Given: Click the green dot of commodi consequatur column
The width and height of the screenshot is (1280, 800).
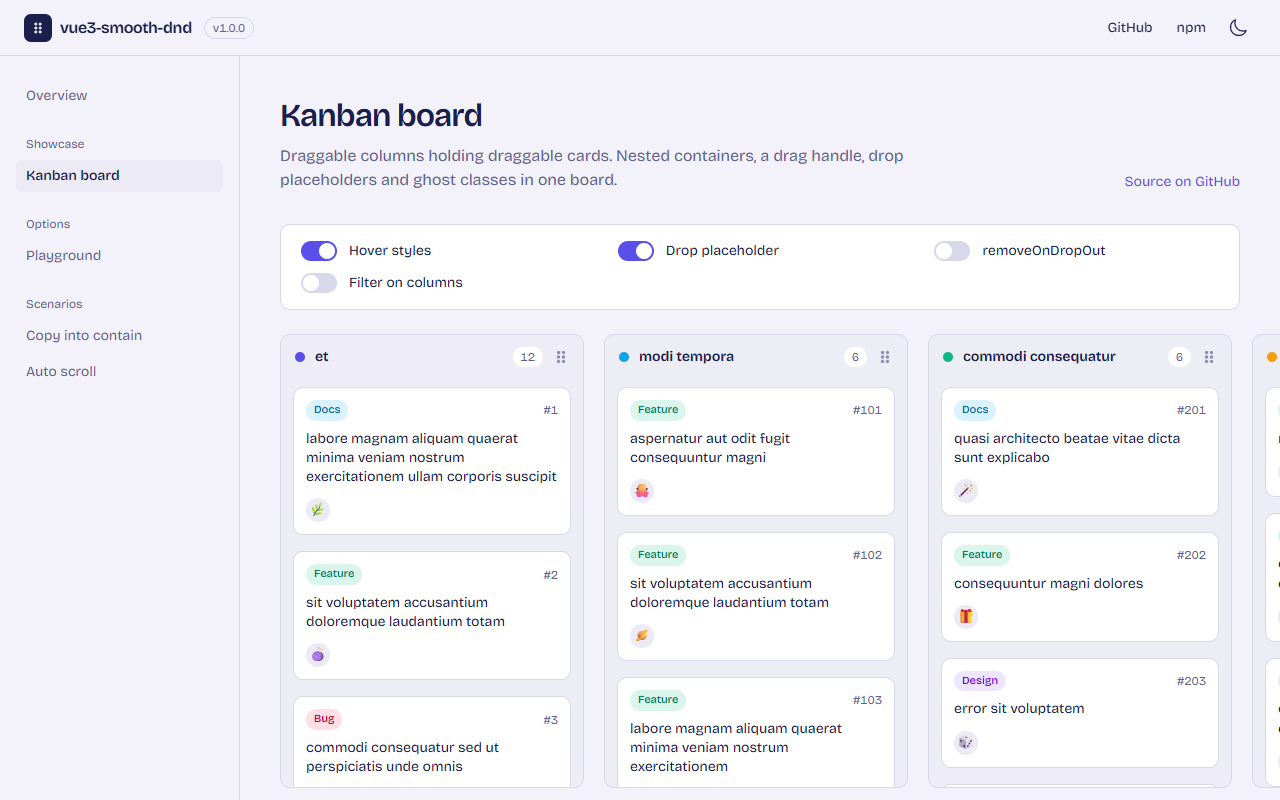Looking at the screenshot, I should click(948, 357).
